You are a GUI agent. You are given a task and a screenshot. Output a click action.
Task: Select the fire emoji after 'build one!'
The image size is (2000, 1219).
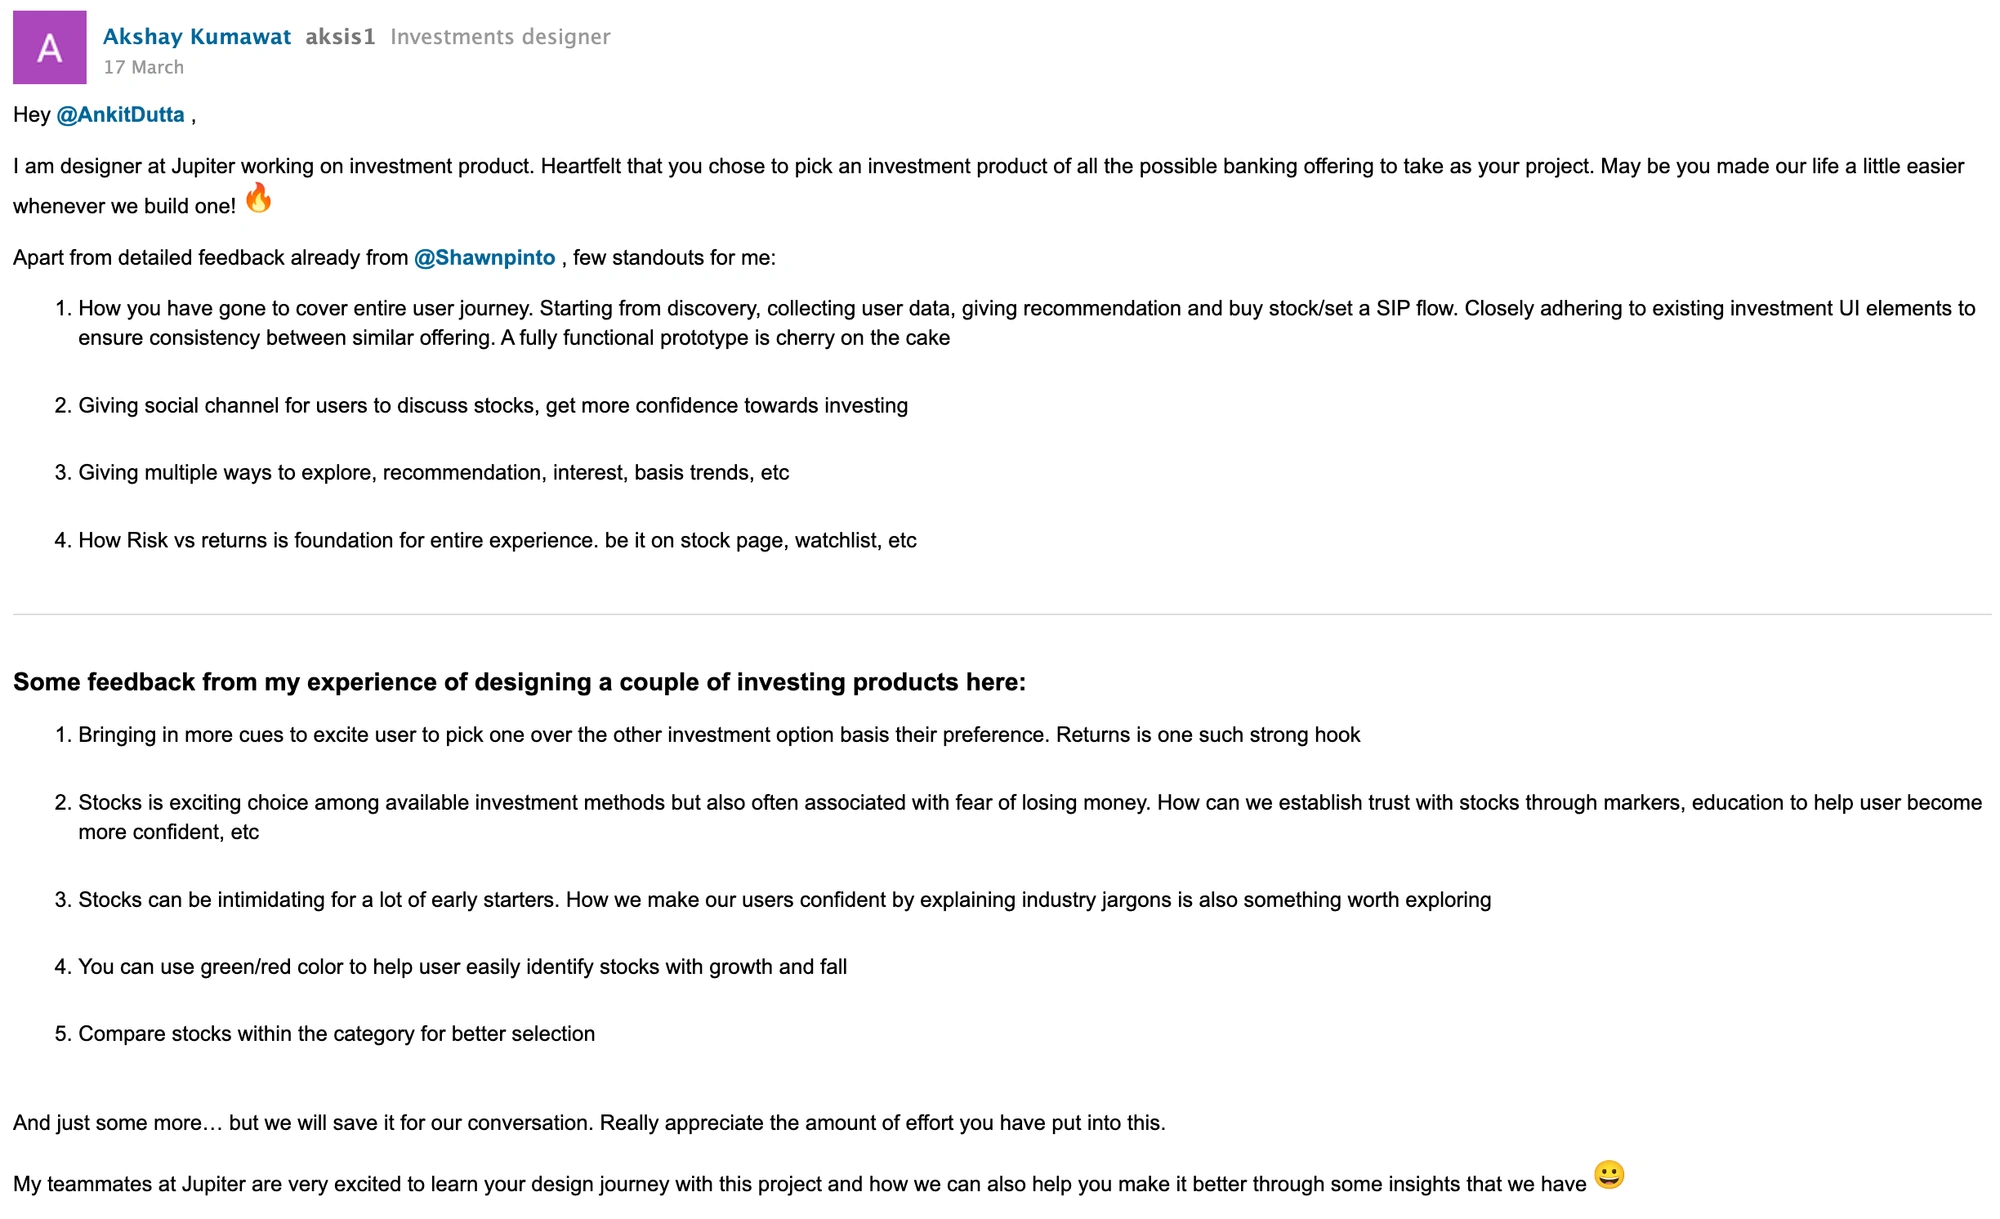point(259,198)
